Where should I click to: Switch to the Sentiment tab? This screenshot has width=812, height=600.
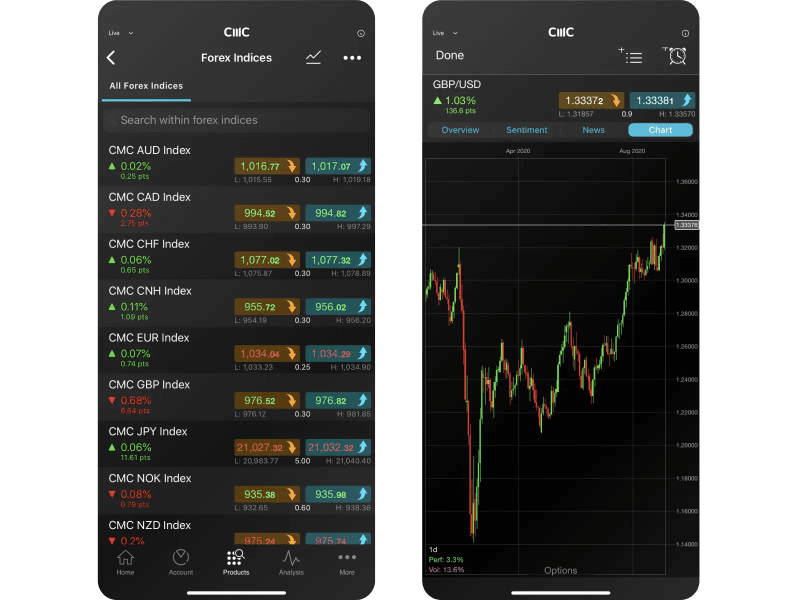(527, 130)
